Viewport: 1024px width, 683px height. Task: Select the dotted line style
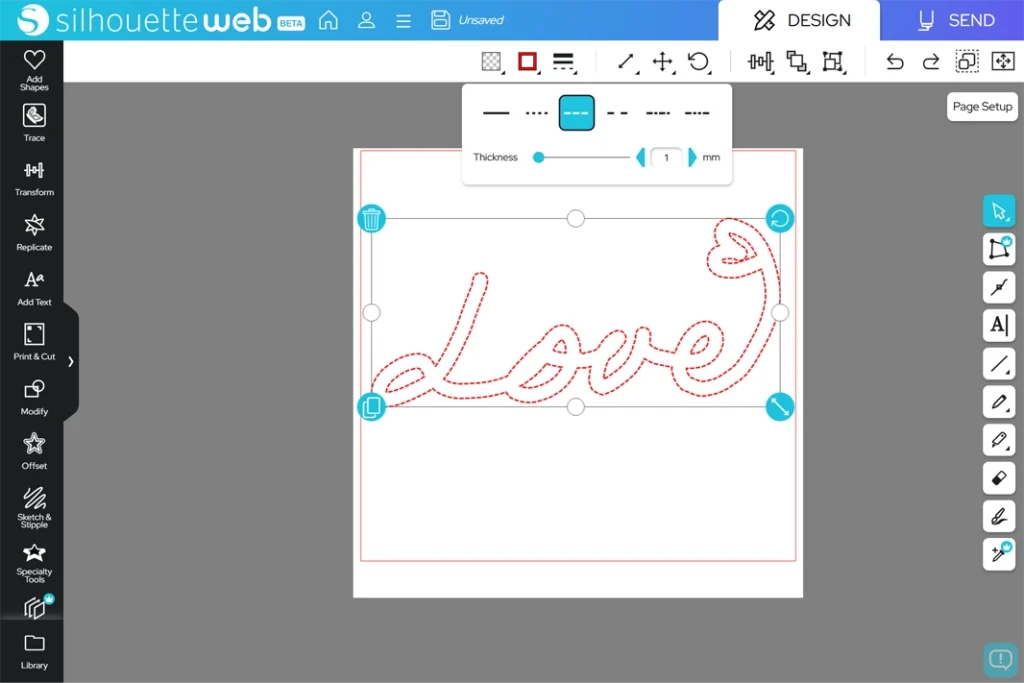click(x=536, y=113)
